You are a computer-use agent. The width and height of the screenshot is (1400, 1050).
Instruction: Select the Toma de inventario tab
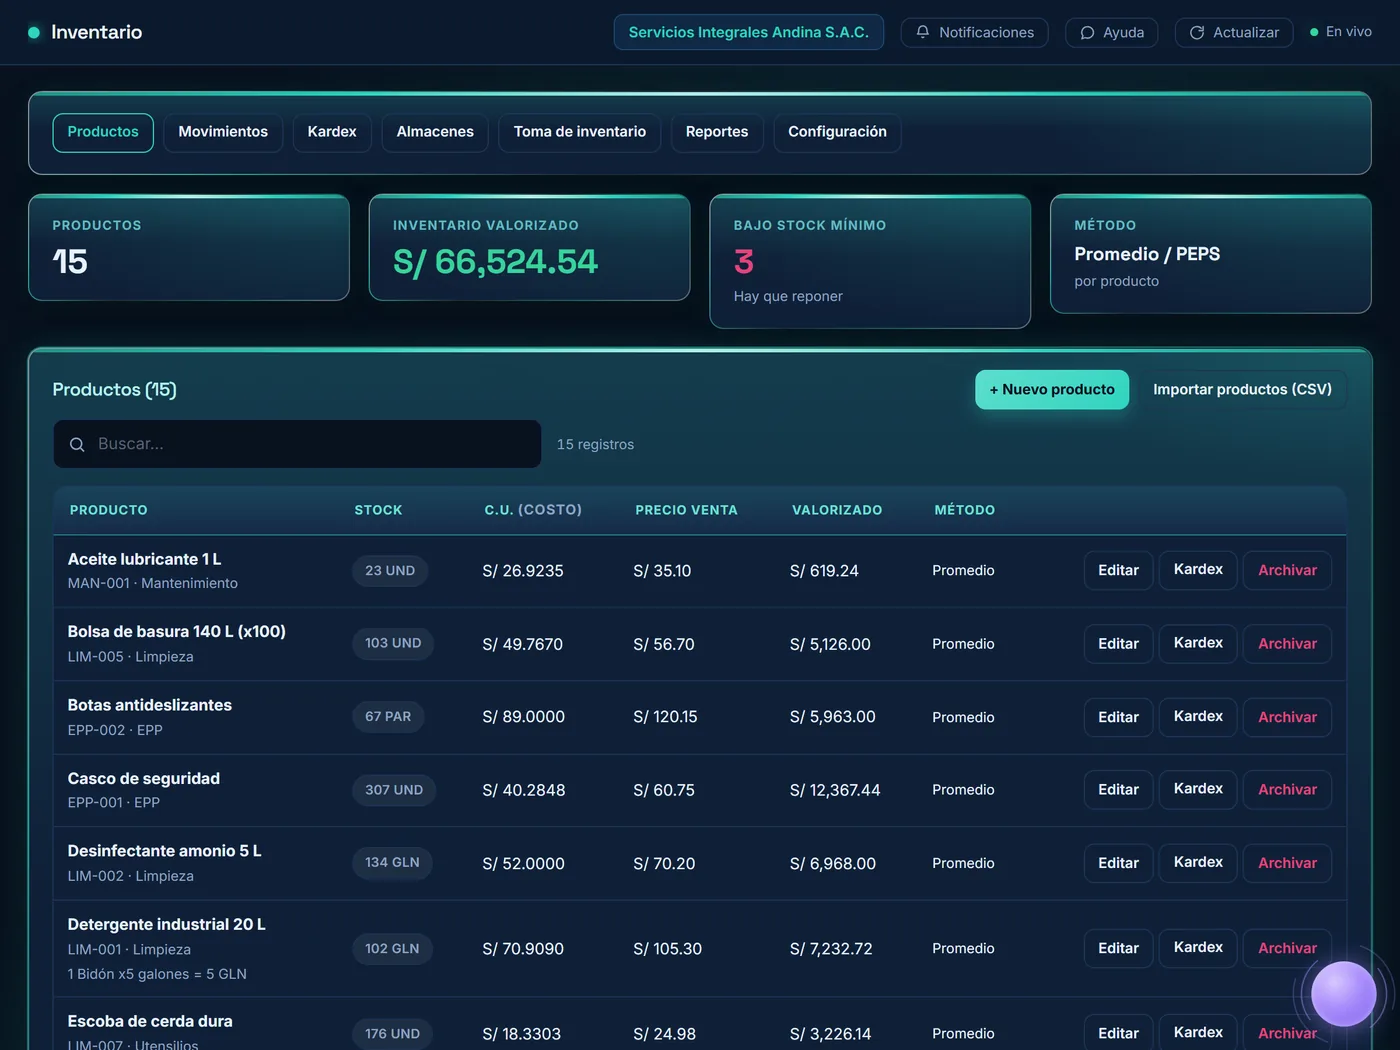580,132
